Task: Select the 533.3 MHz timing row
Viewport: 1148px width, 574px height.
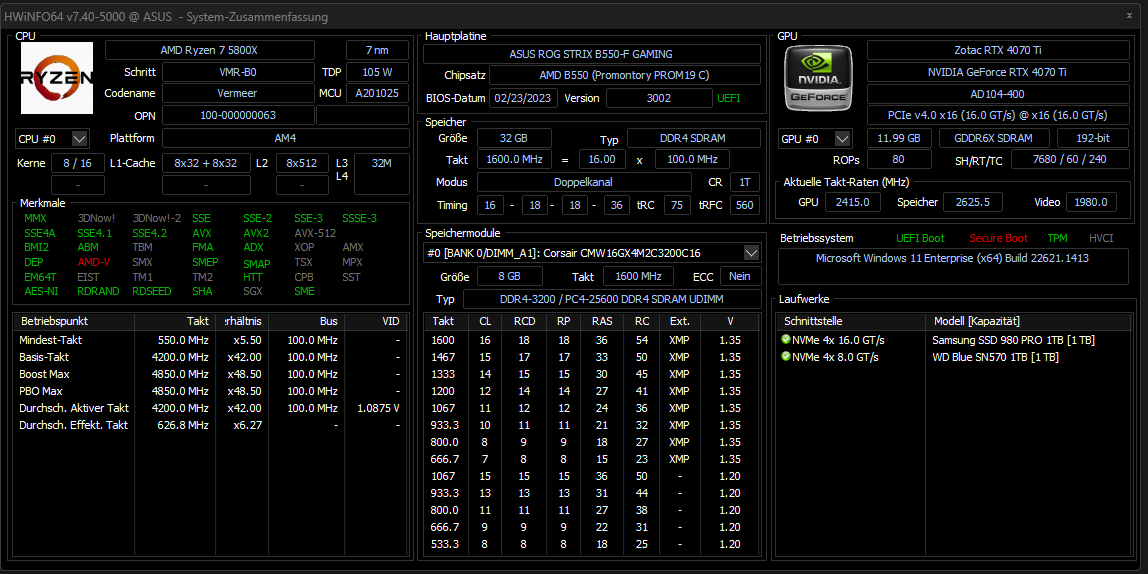Action: [594, 544]
